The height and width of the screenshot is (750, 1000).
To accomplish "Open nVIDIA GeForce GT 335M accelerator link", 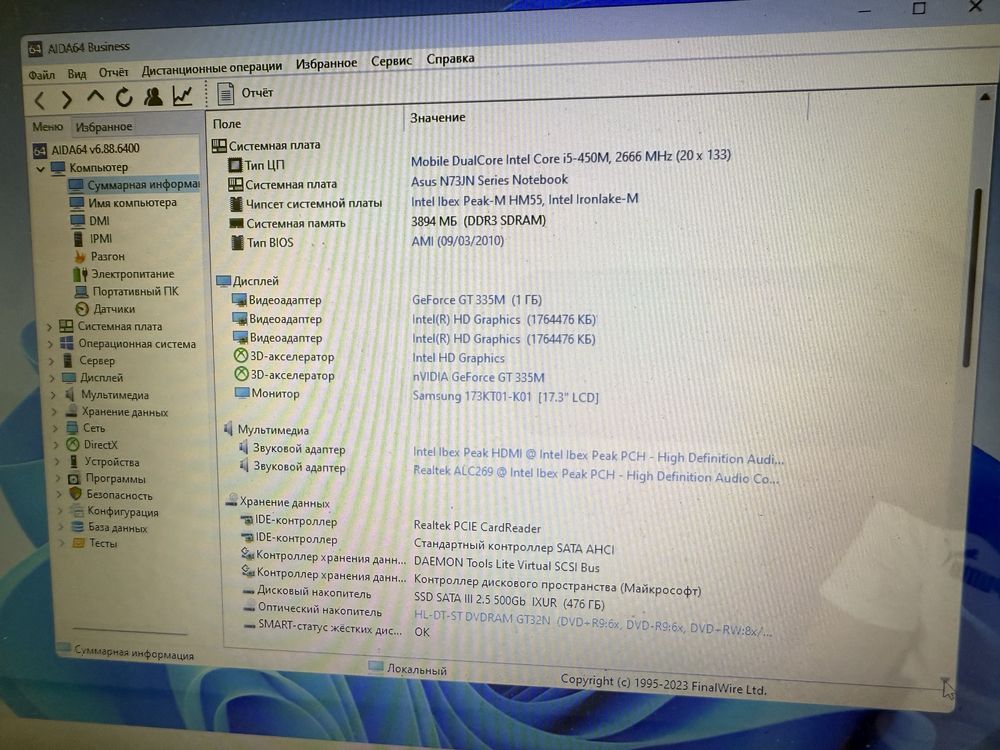I will 478,378.
